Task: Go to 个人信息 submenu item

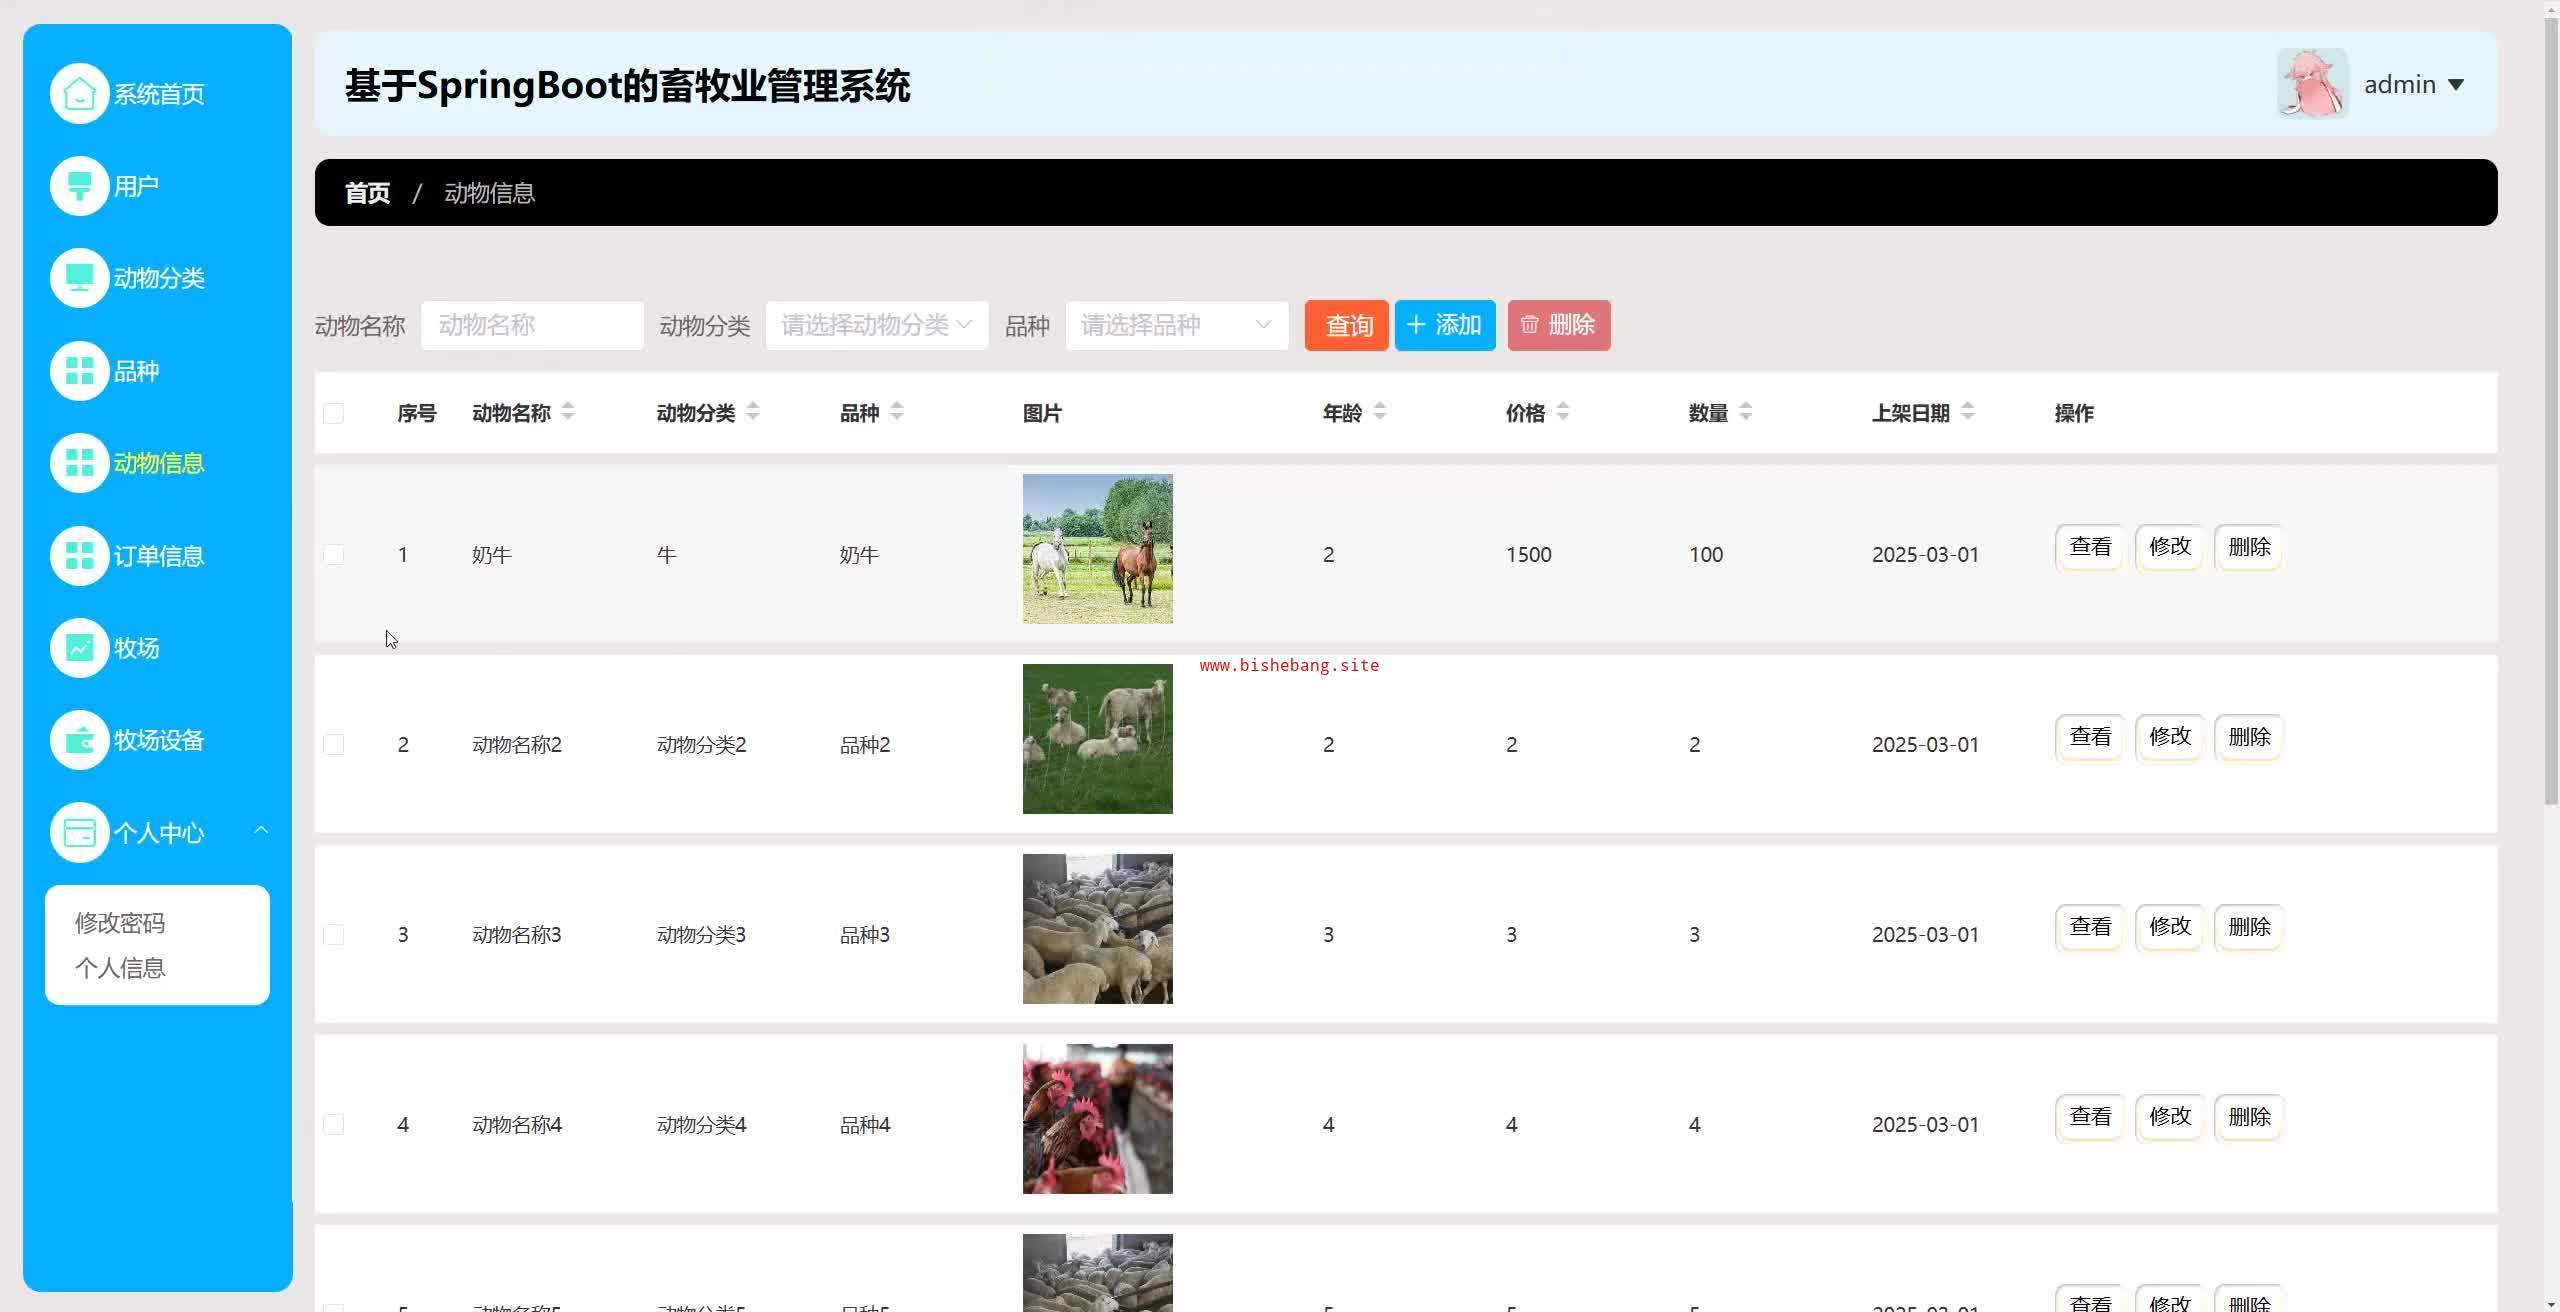Action: pos(120,968)
